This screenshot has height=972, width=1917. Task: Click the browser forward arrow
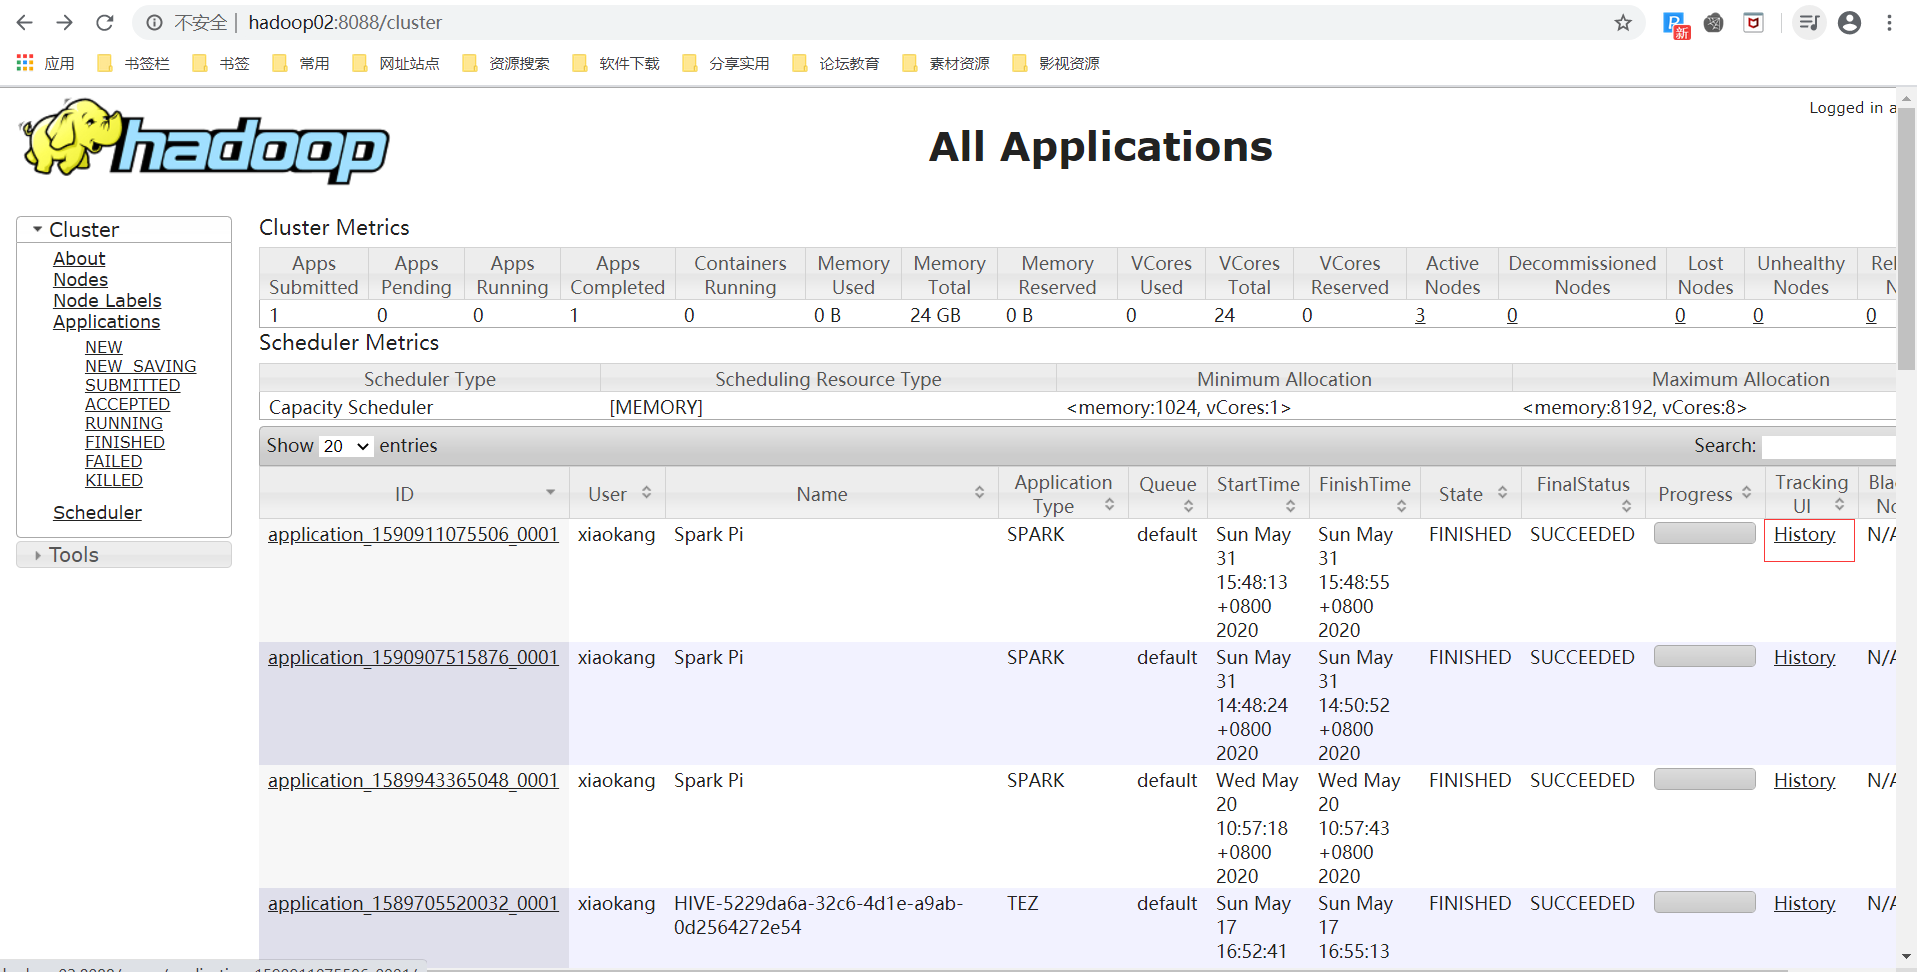point(65,22)
